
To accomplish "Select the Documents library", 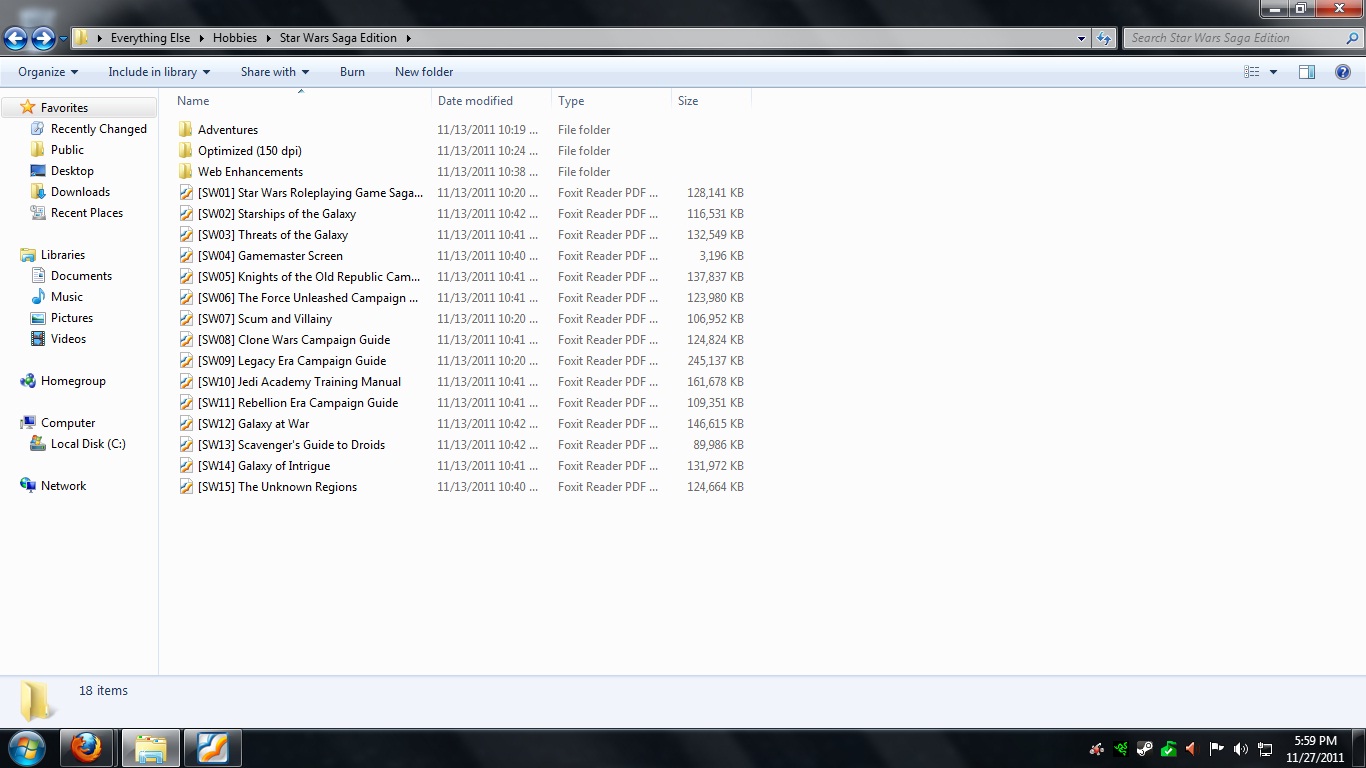I will (x=81, y=276).
